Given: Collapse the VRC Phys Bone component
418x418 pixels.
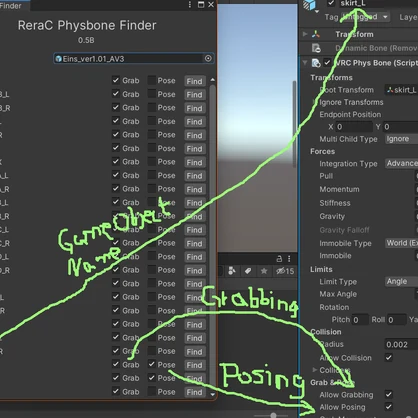Looking at the screenshot, I should click(x=305, y=63).
